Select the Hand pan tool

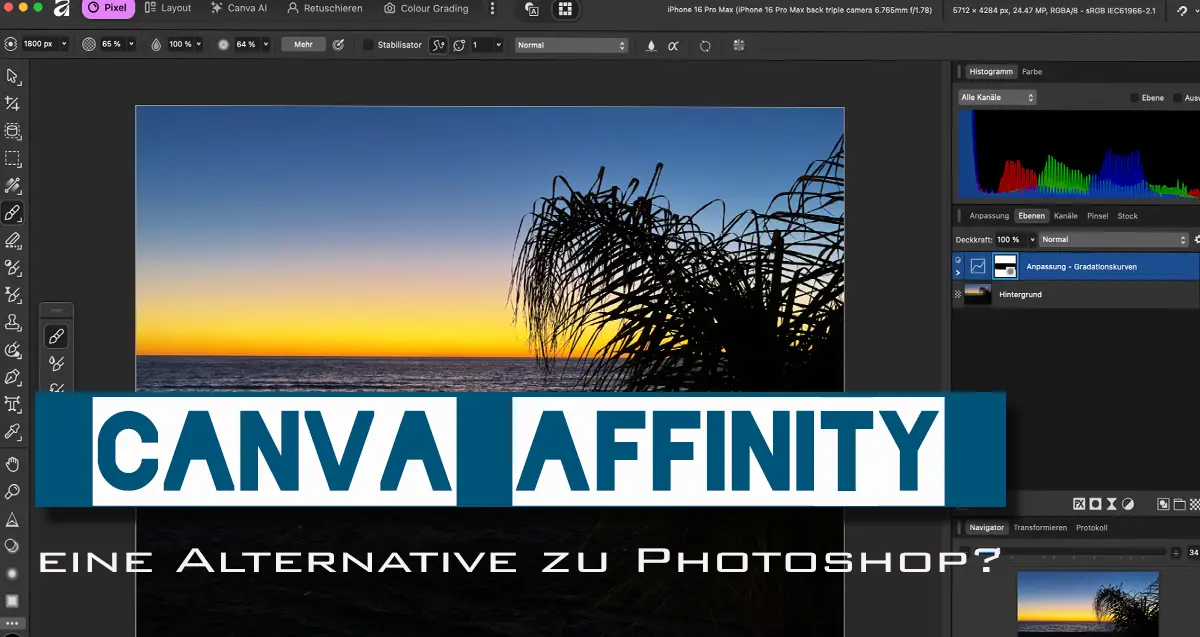tap(13, 464)
